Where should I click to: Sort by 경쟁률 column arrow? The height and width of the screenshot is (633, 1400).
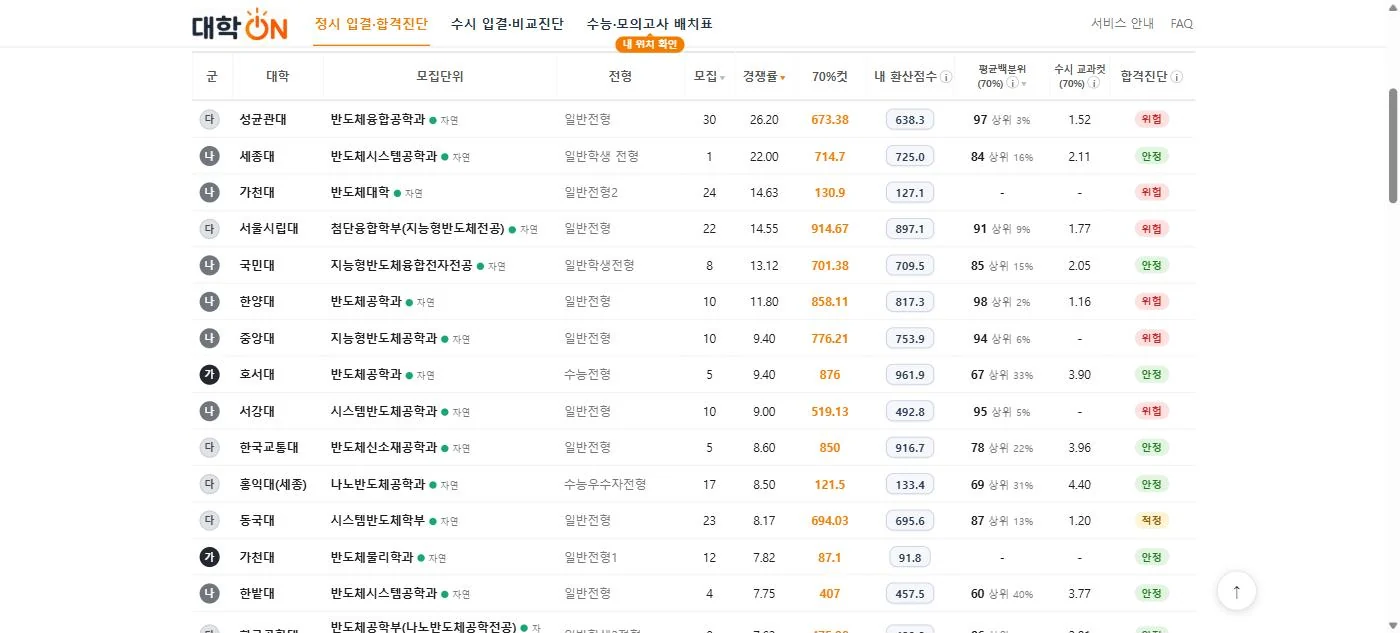click(783, 78)
